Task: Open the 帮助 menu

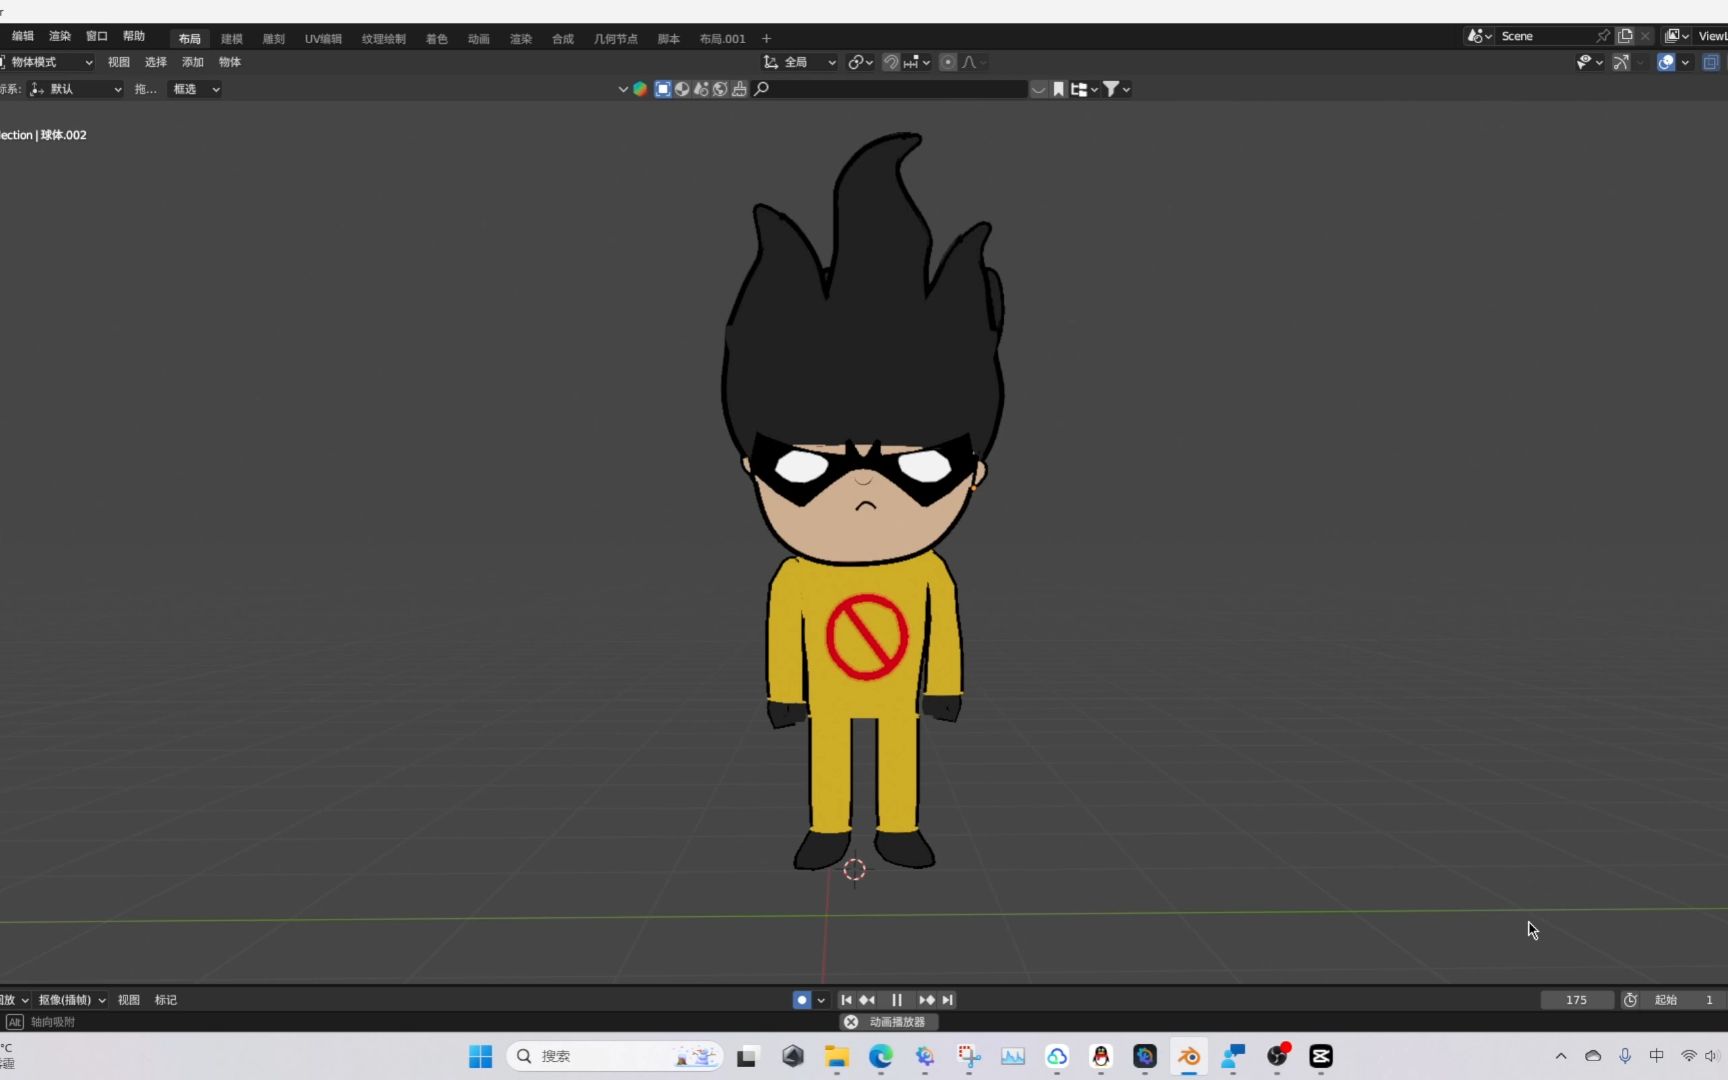Action: (134, 36)
